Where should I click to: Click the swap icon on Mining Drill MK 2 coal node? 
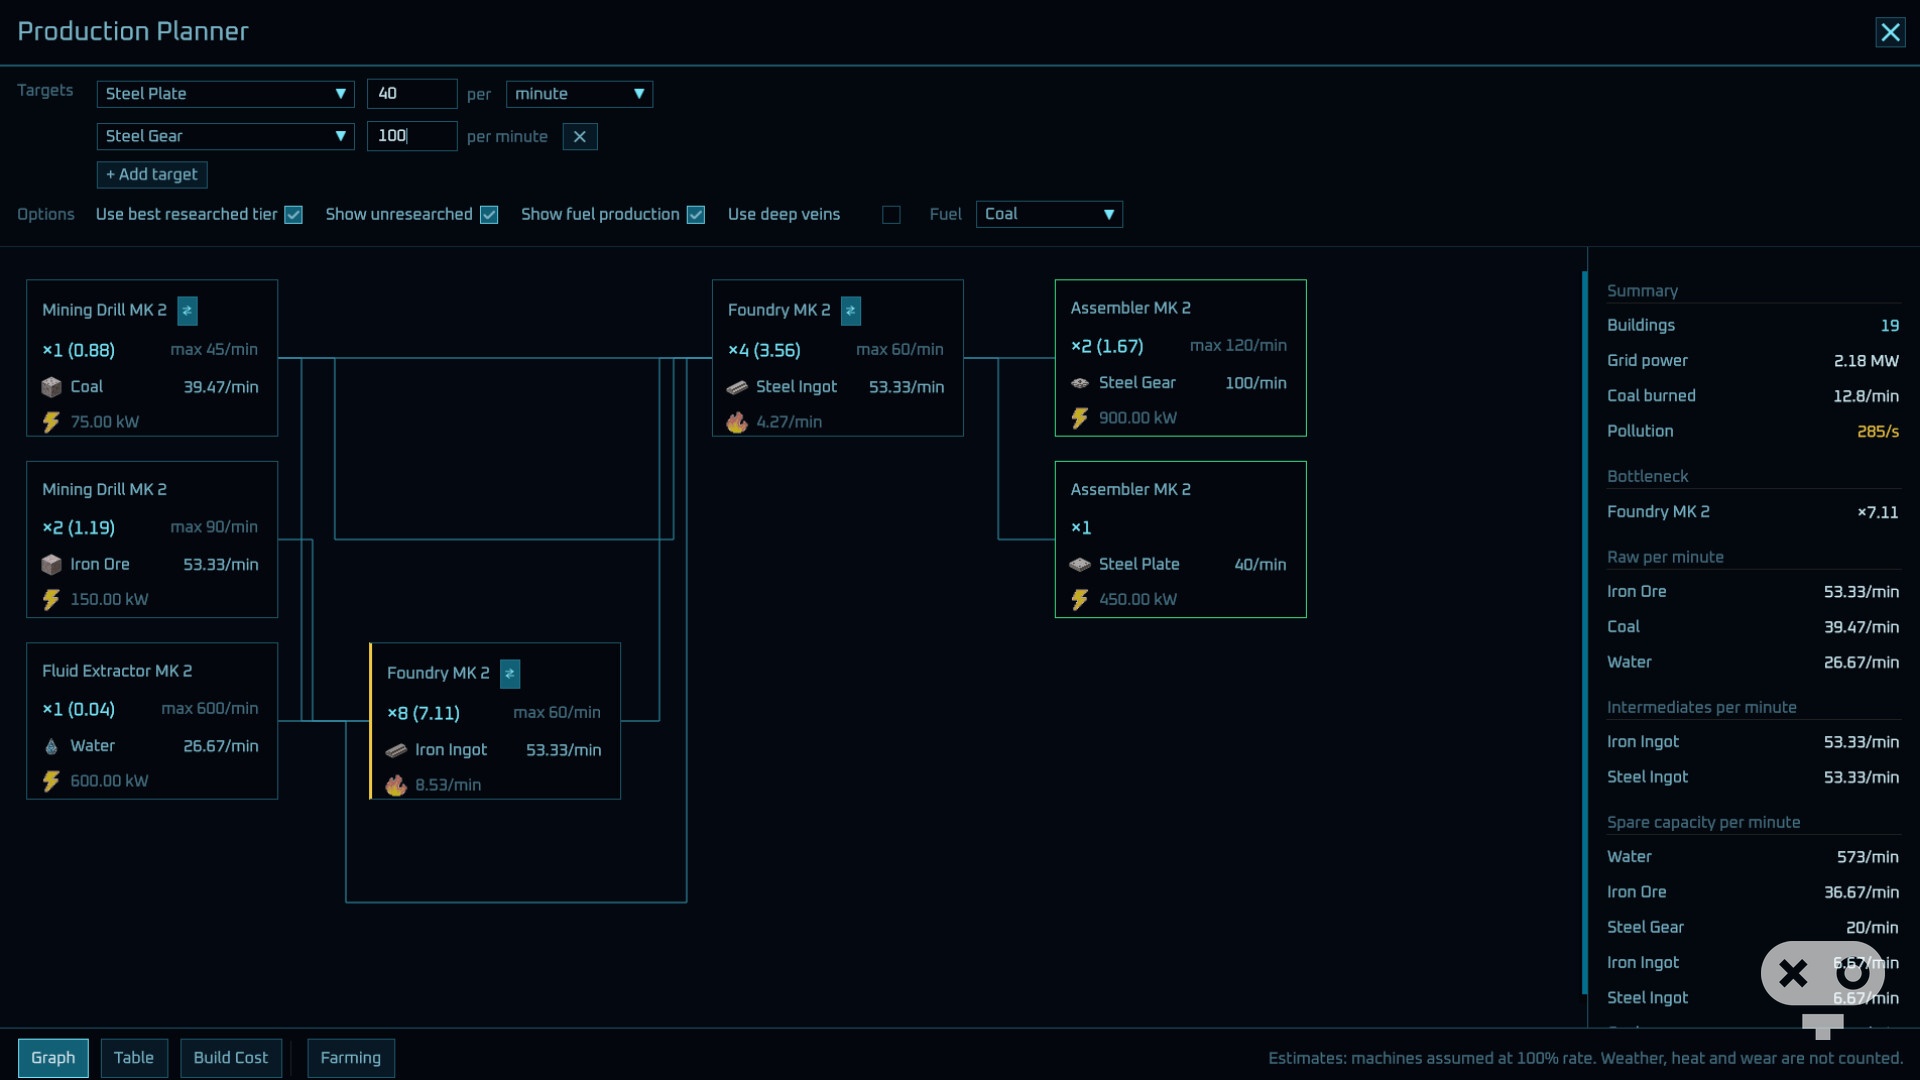(x=187, y=311)
